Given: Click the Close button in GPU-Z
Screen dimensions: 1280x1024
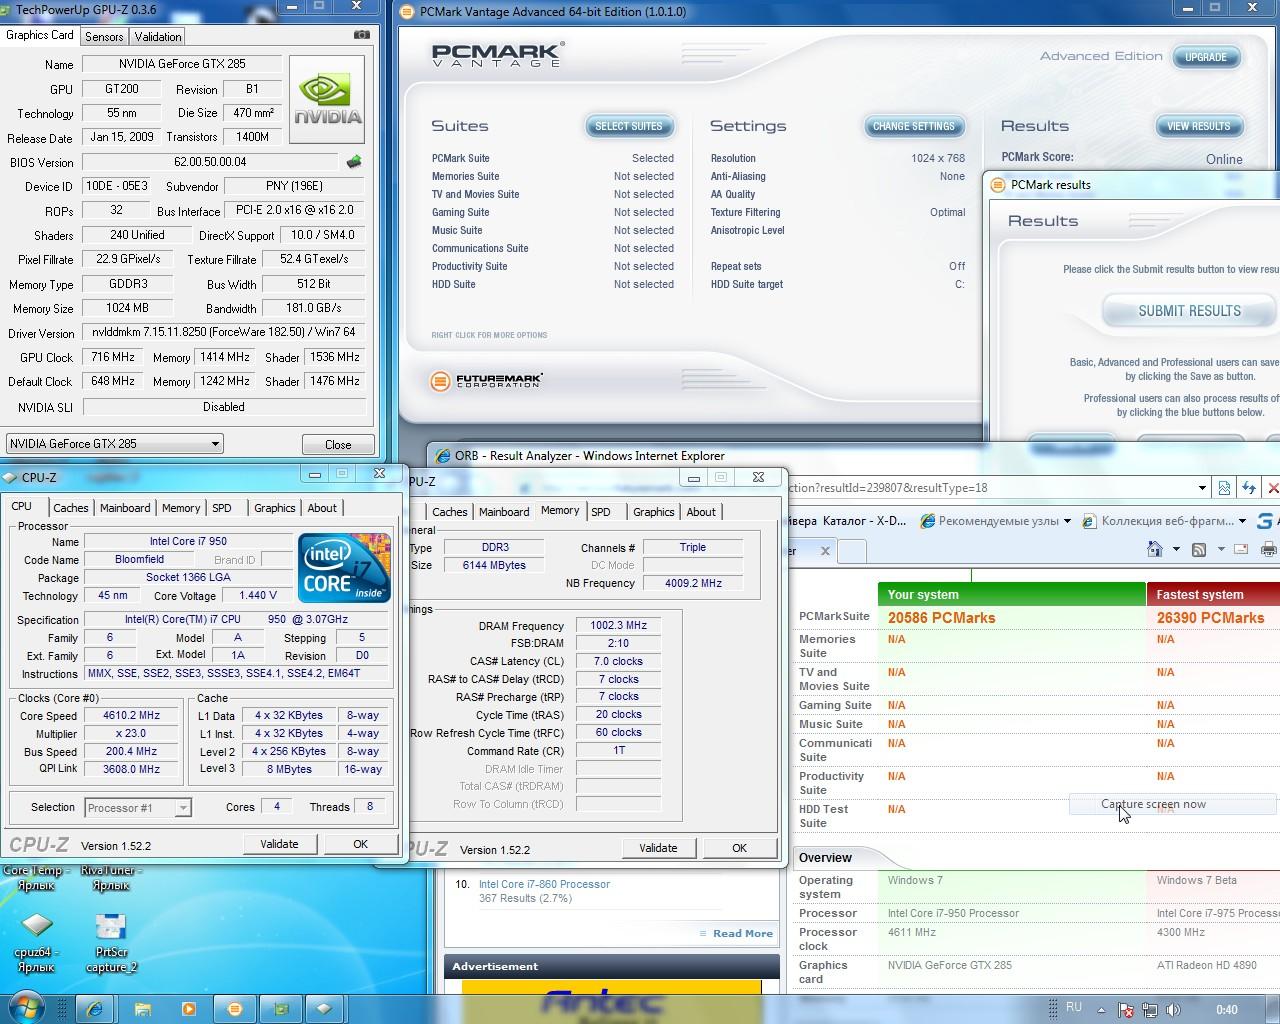Looking at the screenshot, I should (x=338, y=444).
